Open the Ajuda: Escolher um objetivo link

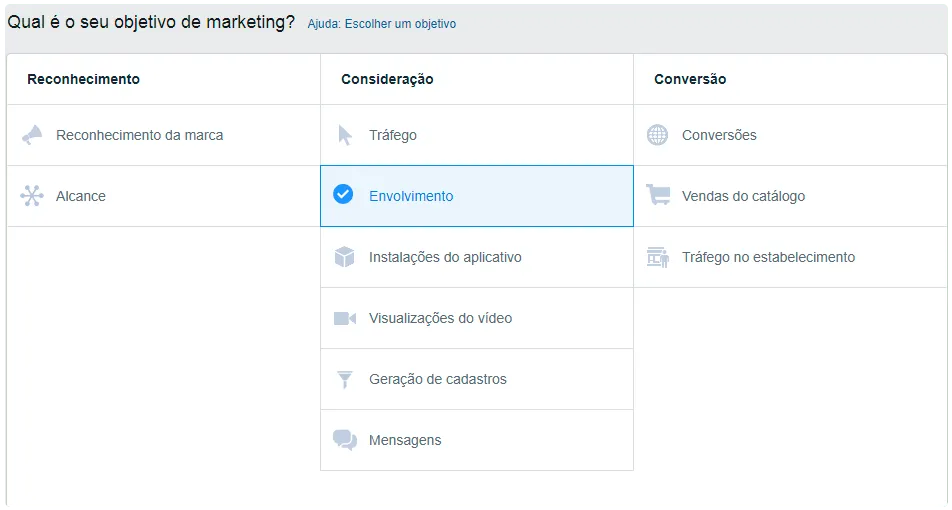[x=382, y=24]
